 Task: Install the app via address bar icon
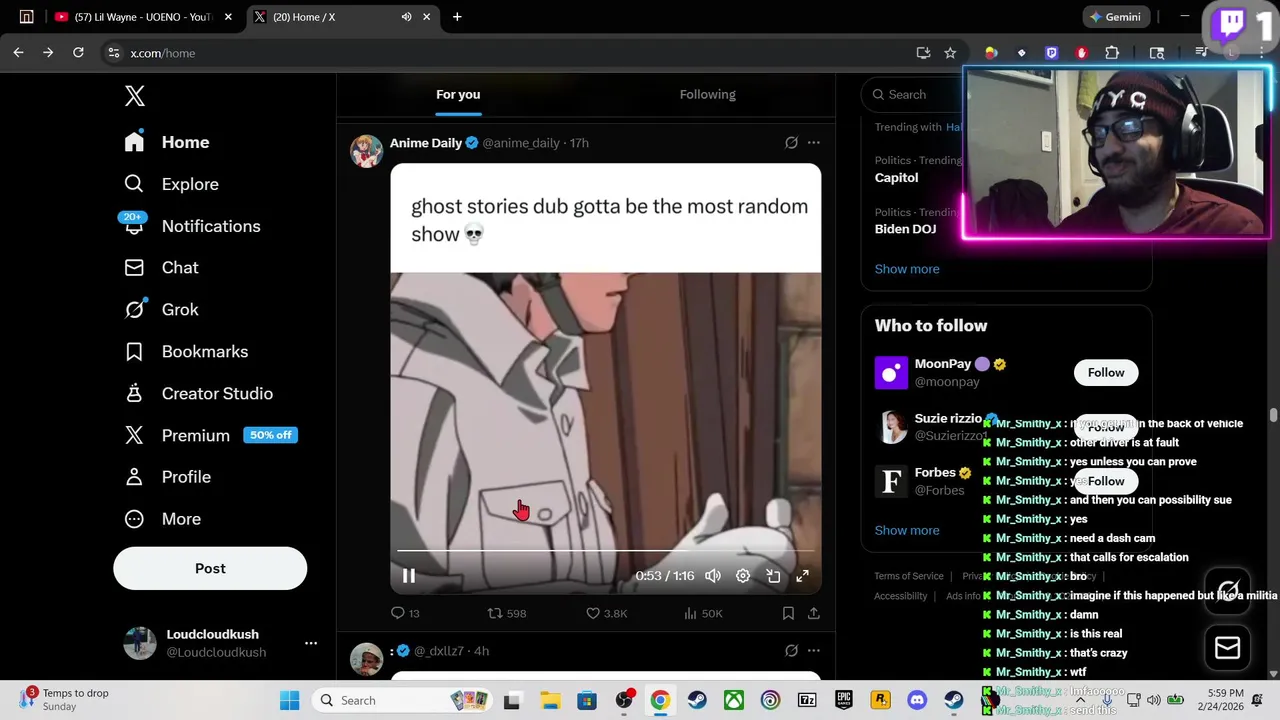click(923, 53)
